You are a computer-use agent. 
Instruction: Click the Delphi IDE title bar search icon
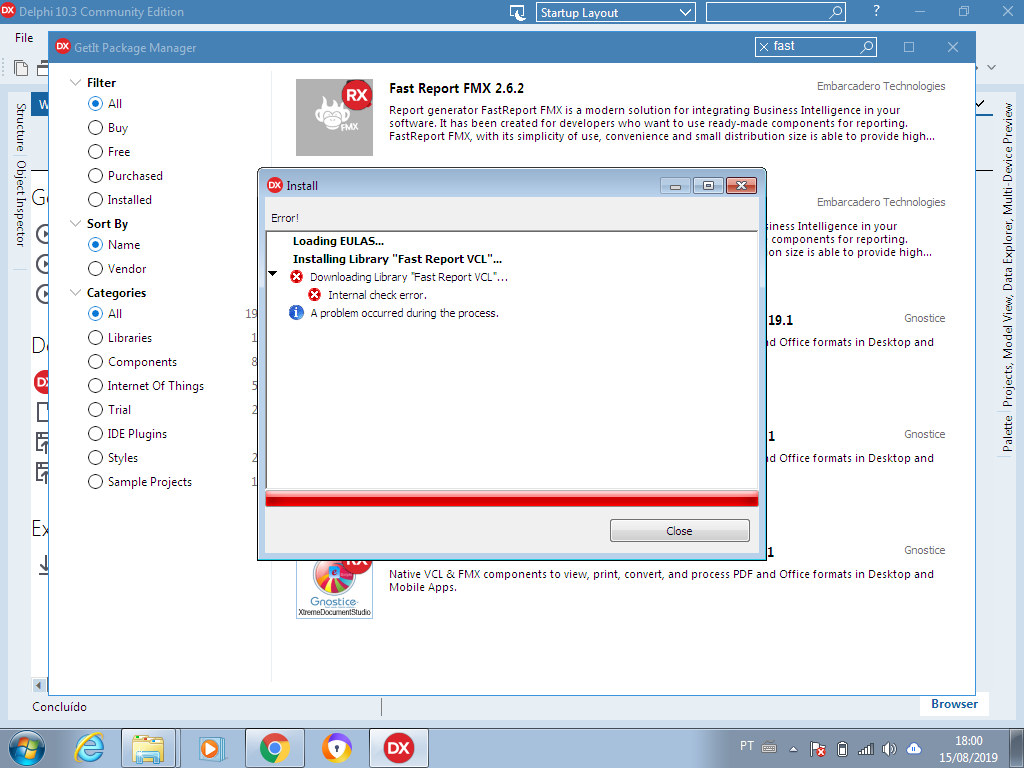(x=835, y=12)
